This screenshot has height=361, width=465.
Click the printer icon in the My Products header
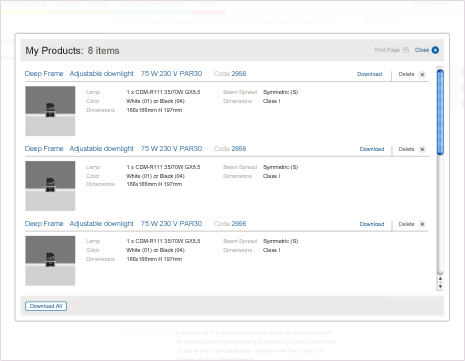pos(406,50)
